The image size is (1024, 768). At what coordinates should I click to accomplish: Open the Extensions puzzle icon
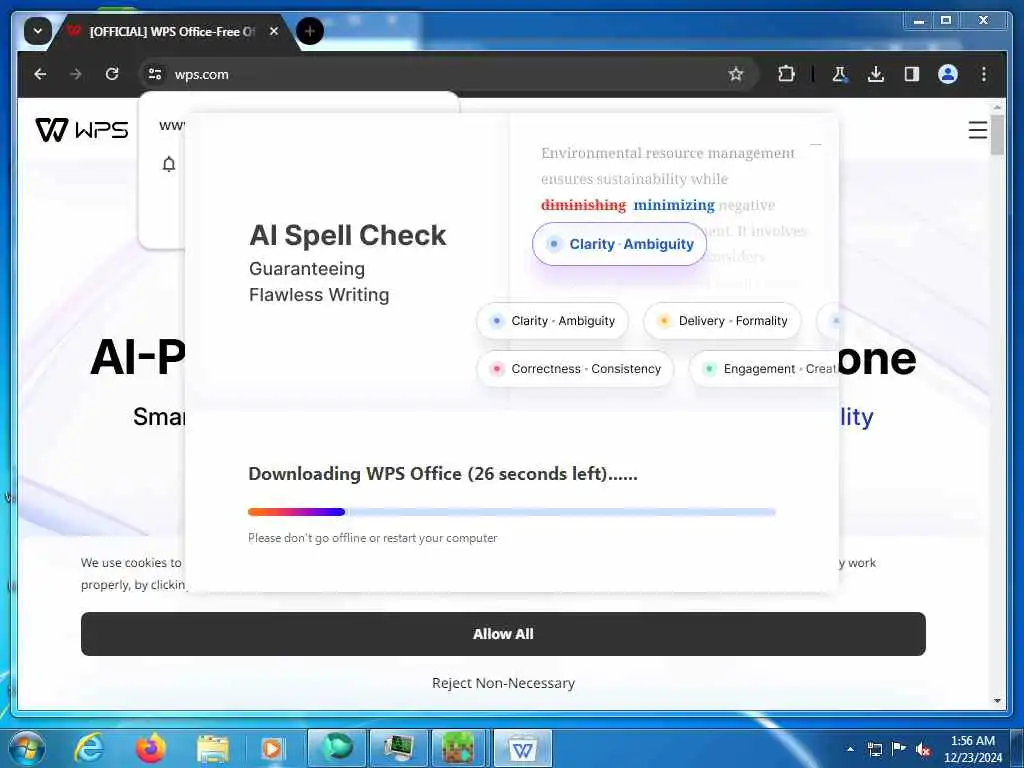click(786, 74)
